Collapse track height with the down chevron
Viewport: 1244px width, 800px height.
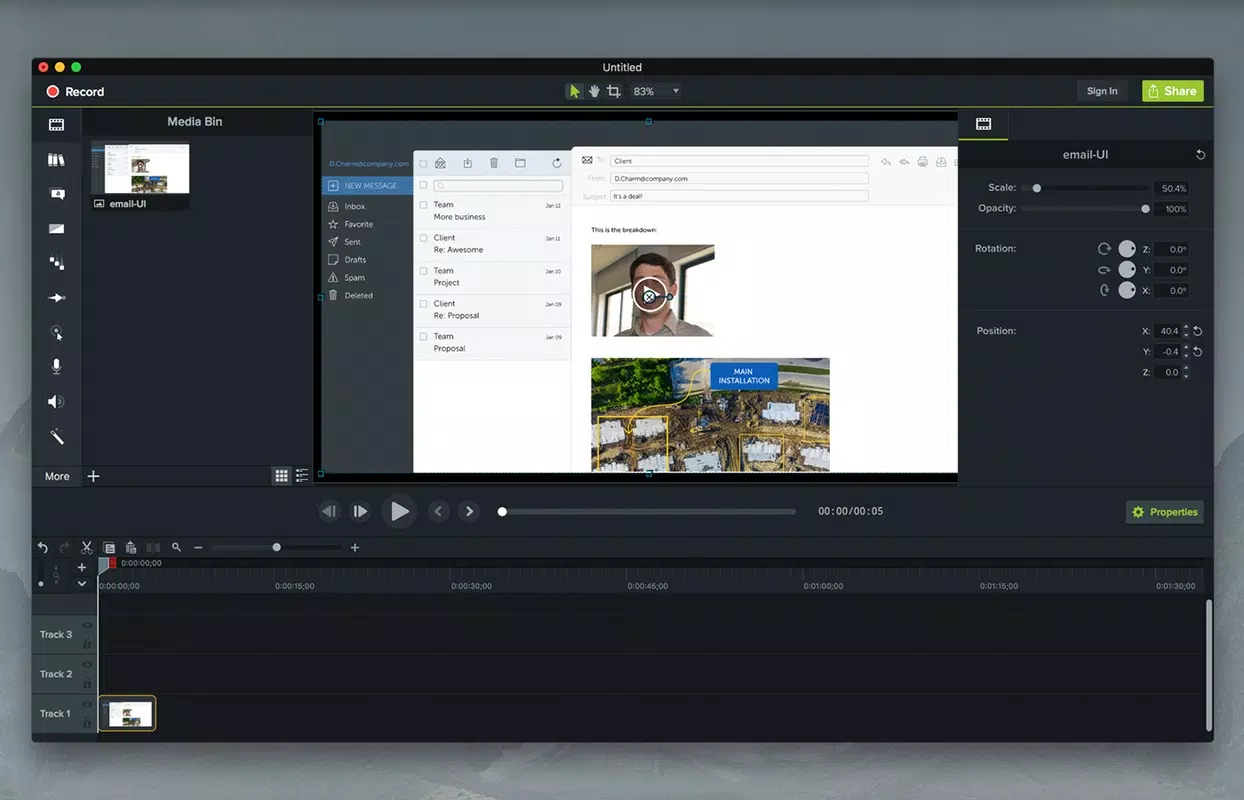(x=82, y=585)
